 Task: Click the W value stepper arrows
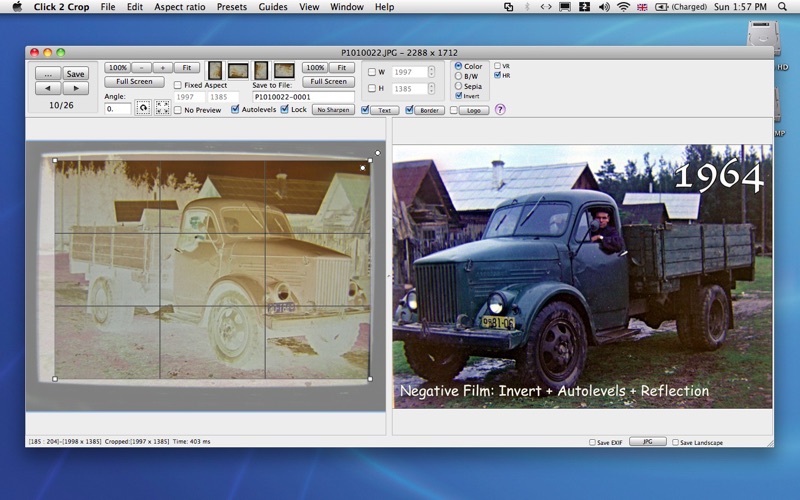(431, 72)
